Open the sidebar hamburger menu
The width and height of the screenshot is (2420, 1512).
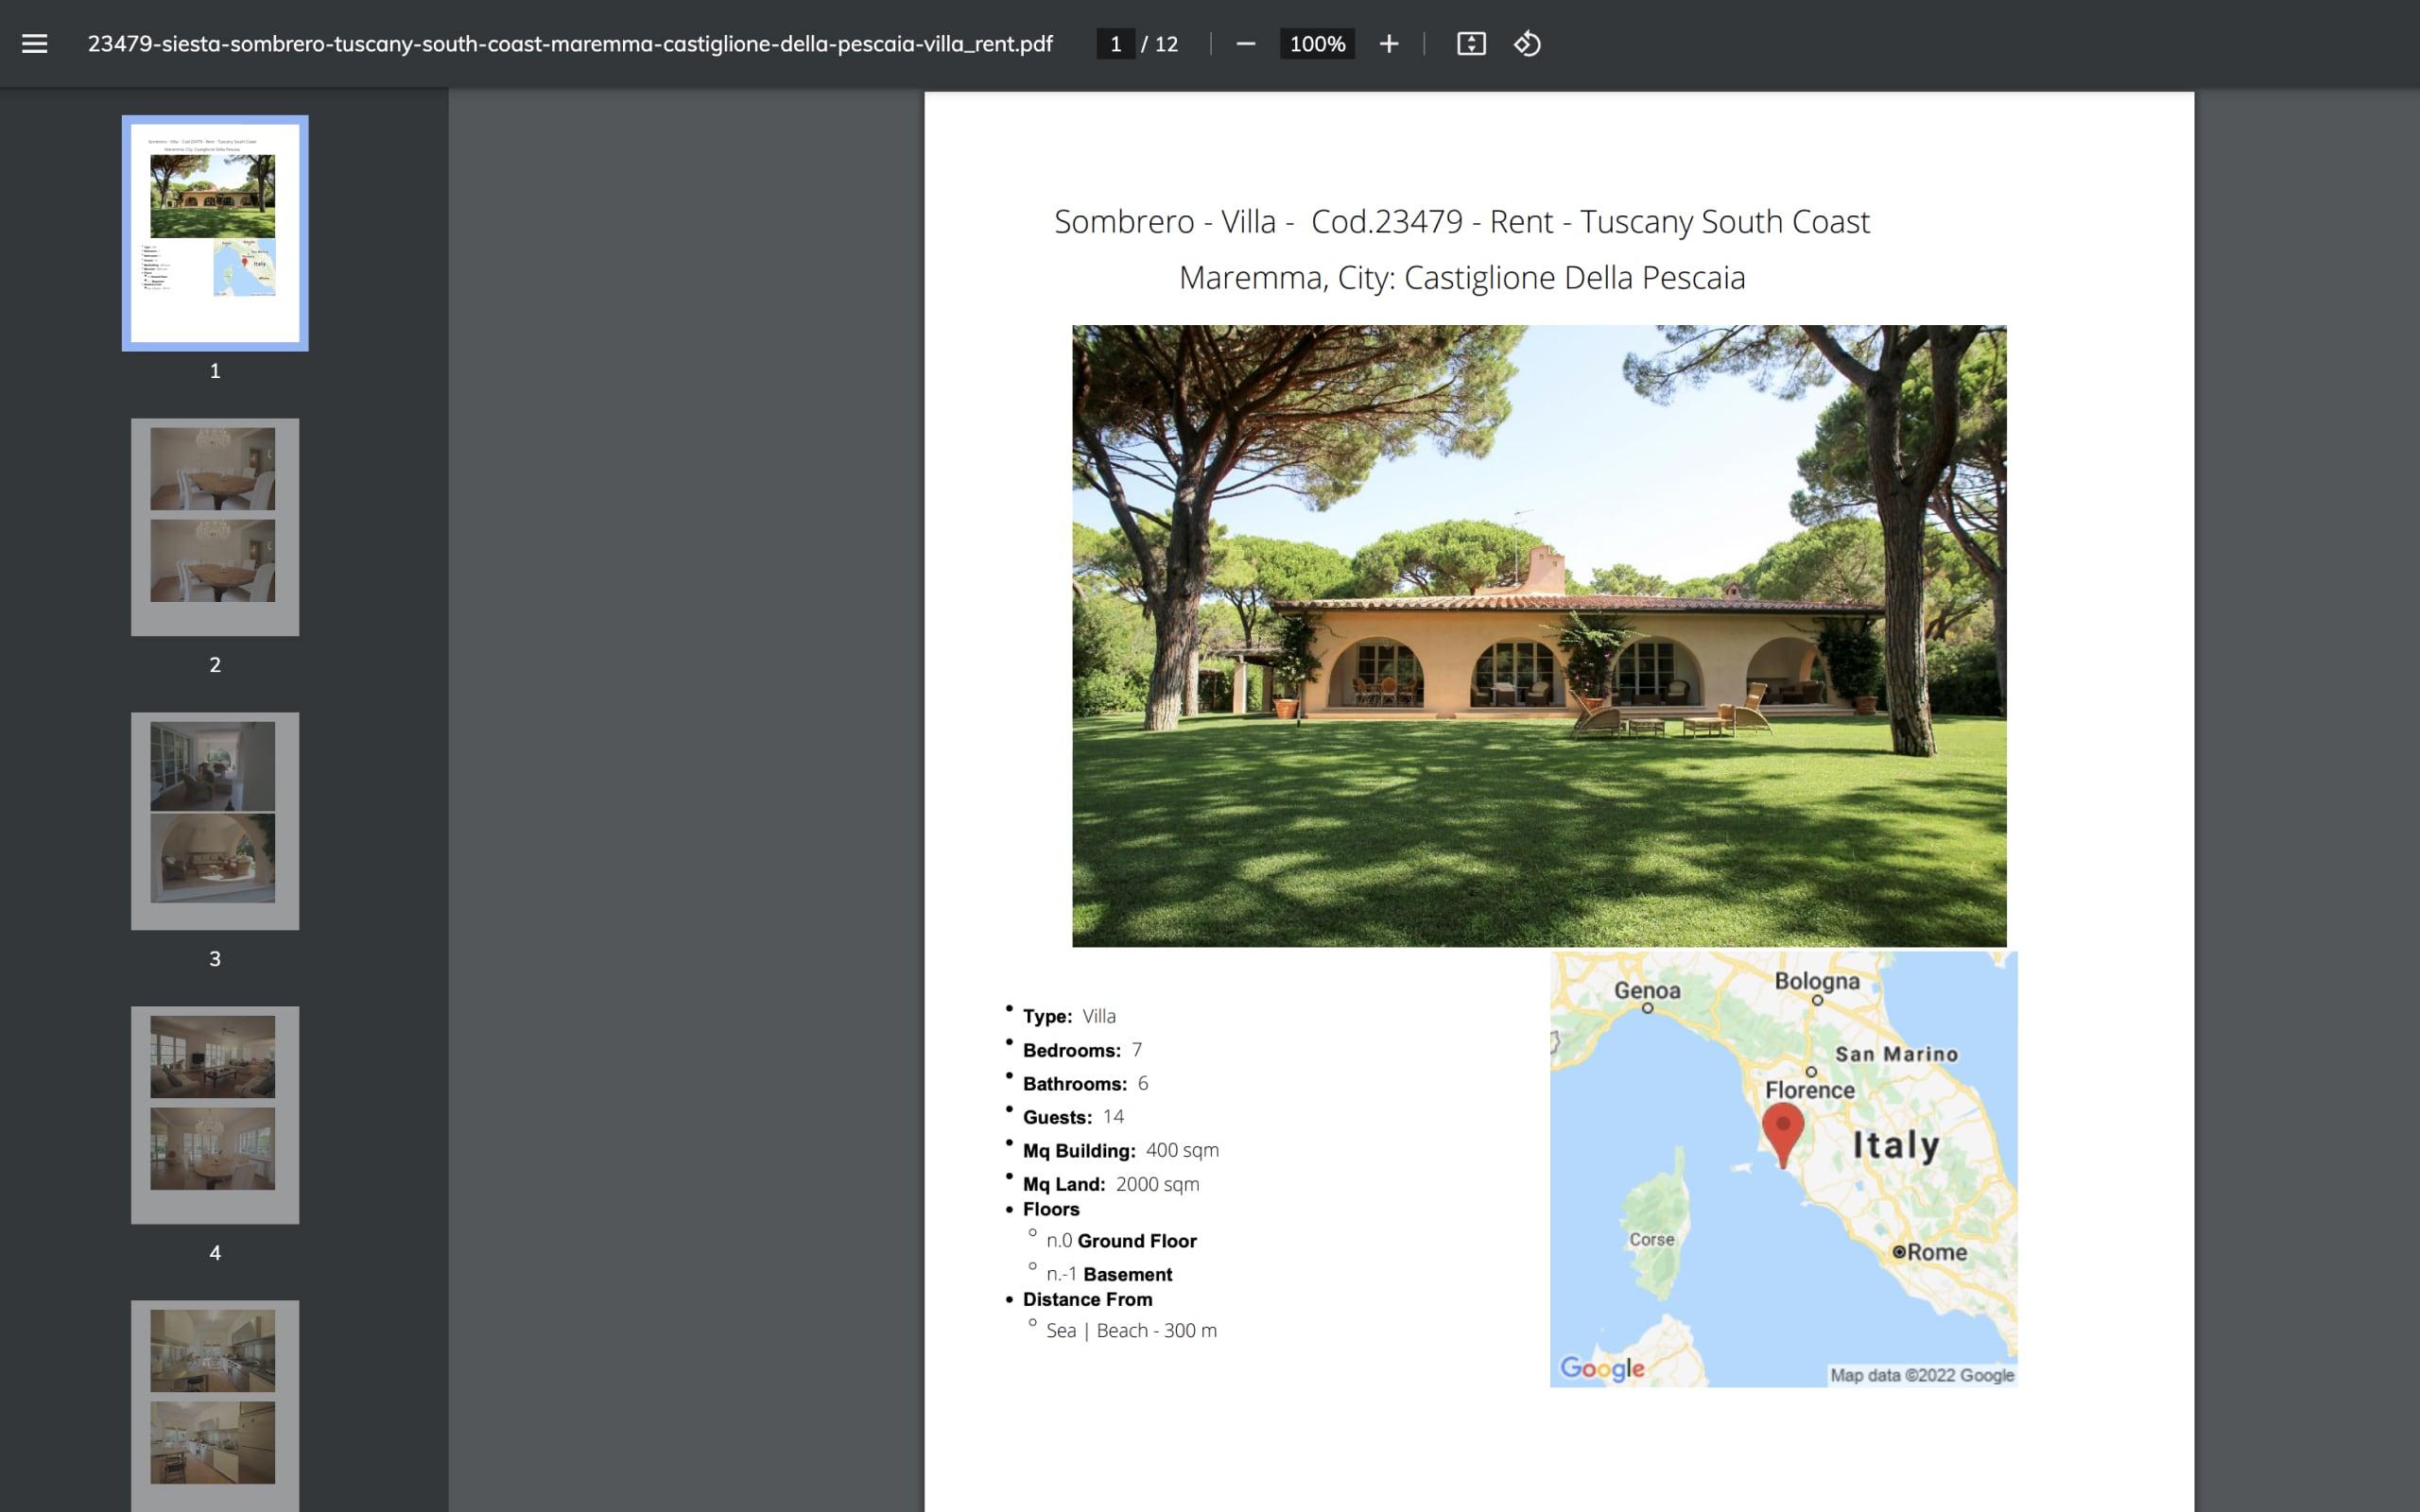pos(36,43)
